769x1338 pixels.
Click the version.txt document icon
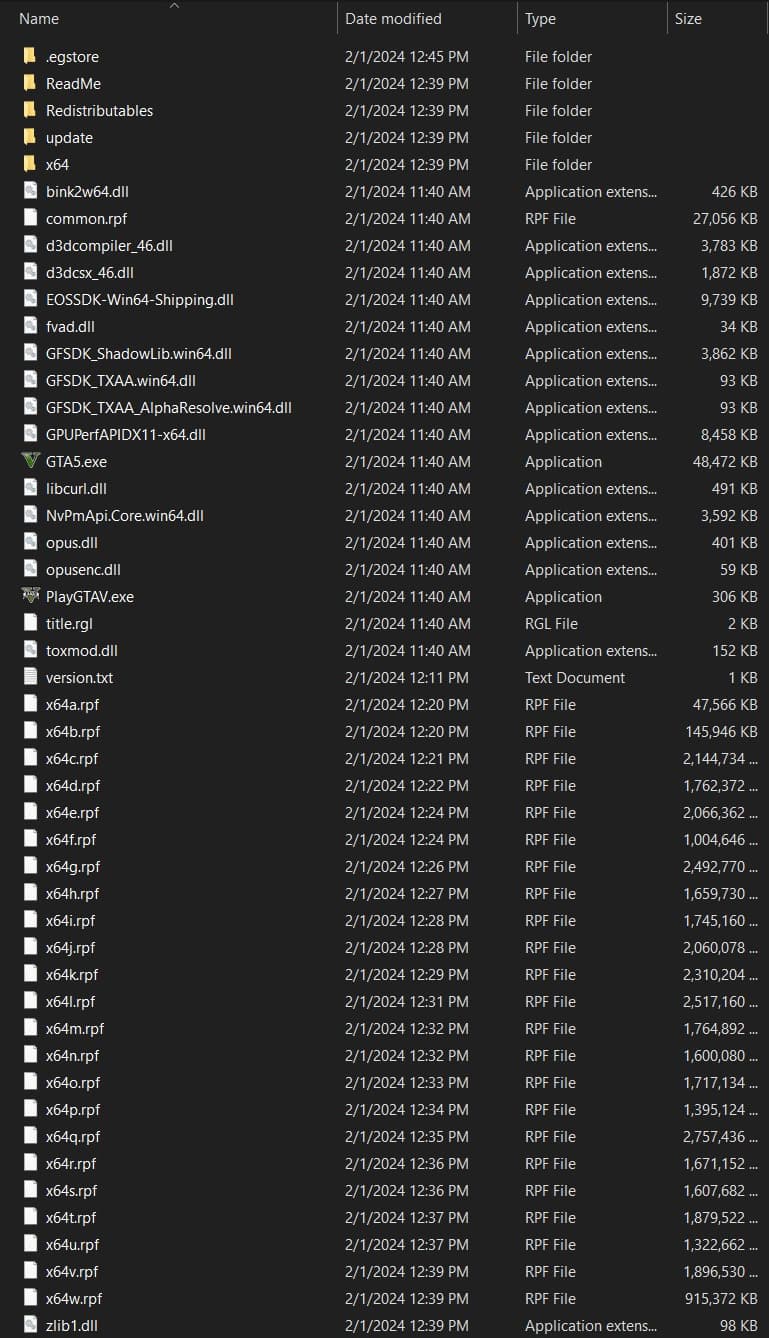(x=30, y=677)
